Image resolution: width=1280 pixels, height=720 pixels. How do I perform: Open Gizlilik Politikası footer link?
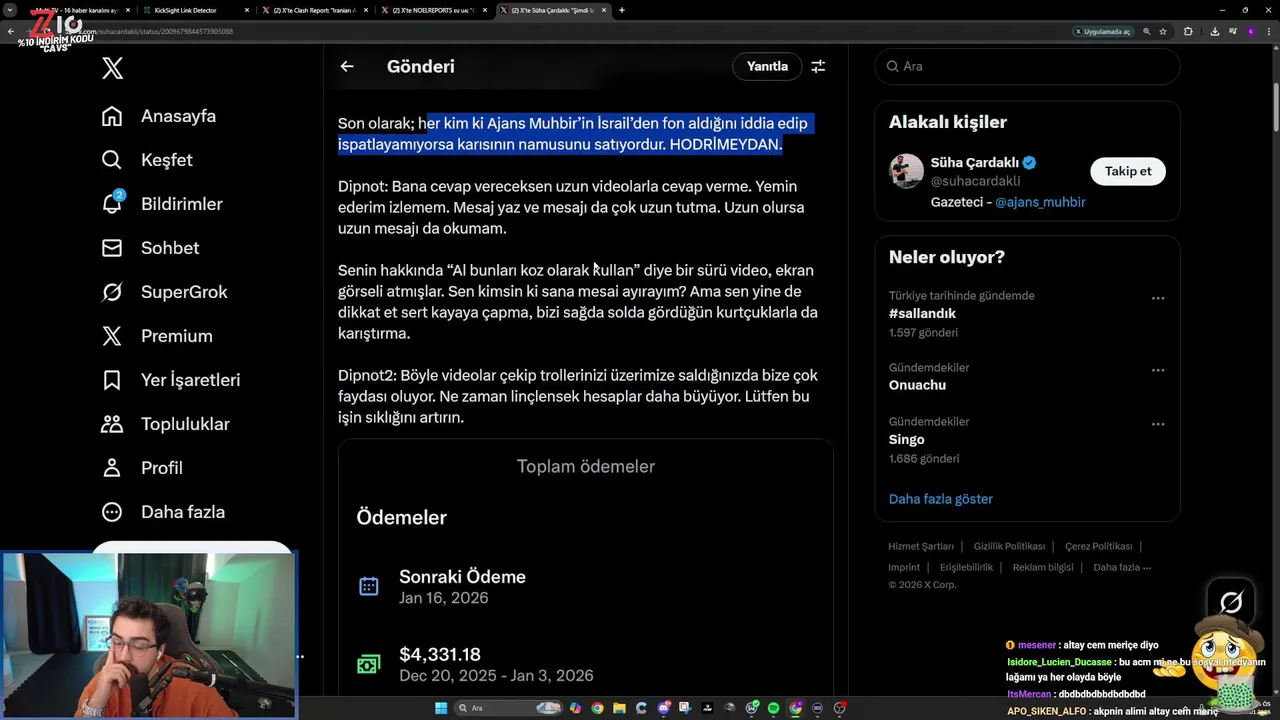(x=1009, y=546)
